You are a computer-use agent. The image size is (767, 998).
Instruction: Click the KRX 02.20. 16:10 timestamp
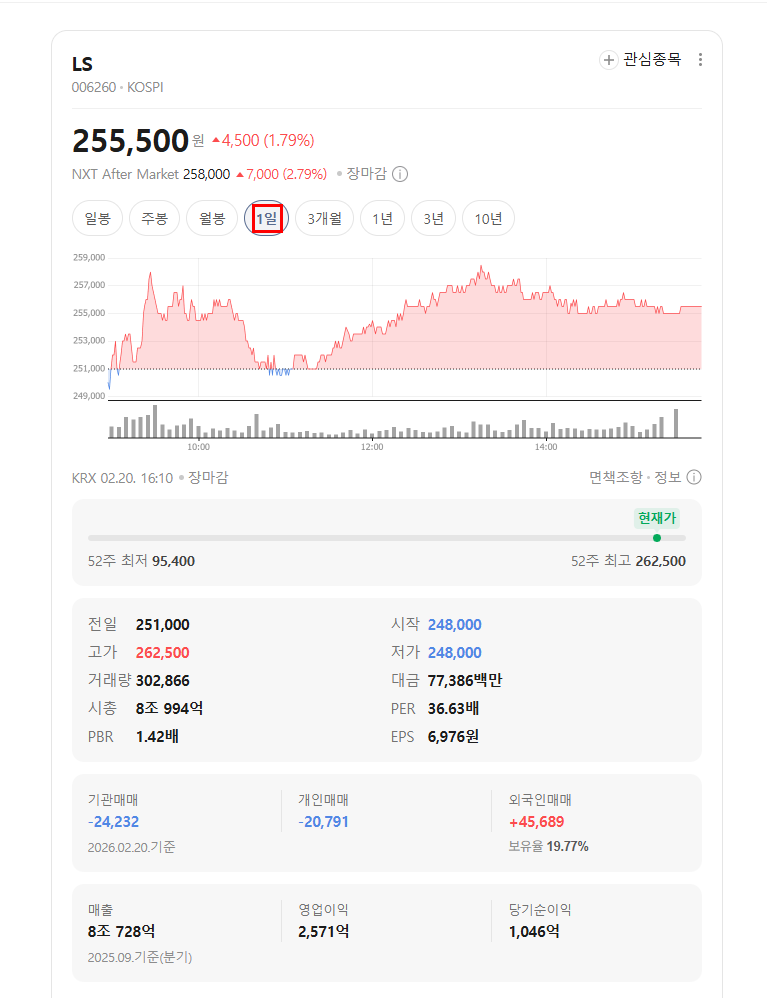pyautogui.click(x=122, y=478)
